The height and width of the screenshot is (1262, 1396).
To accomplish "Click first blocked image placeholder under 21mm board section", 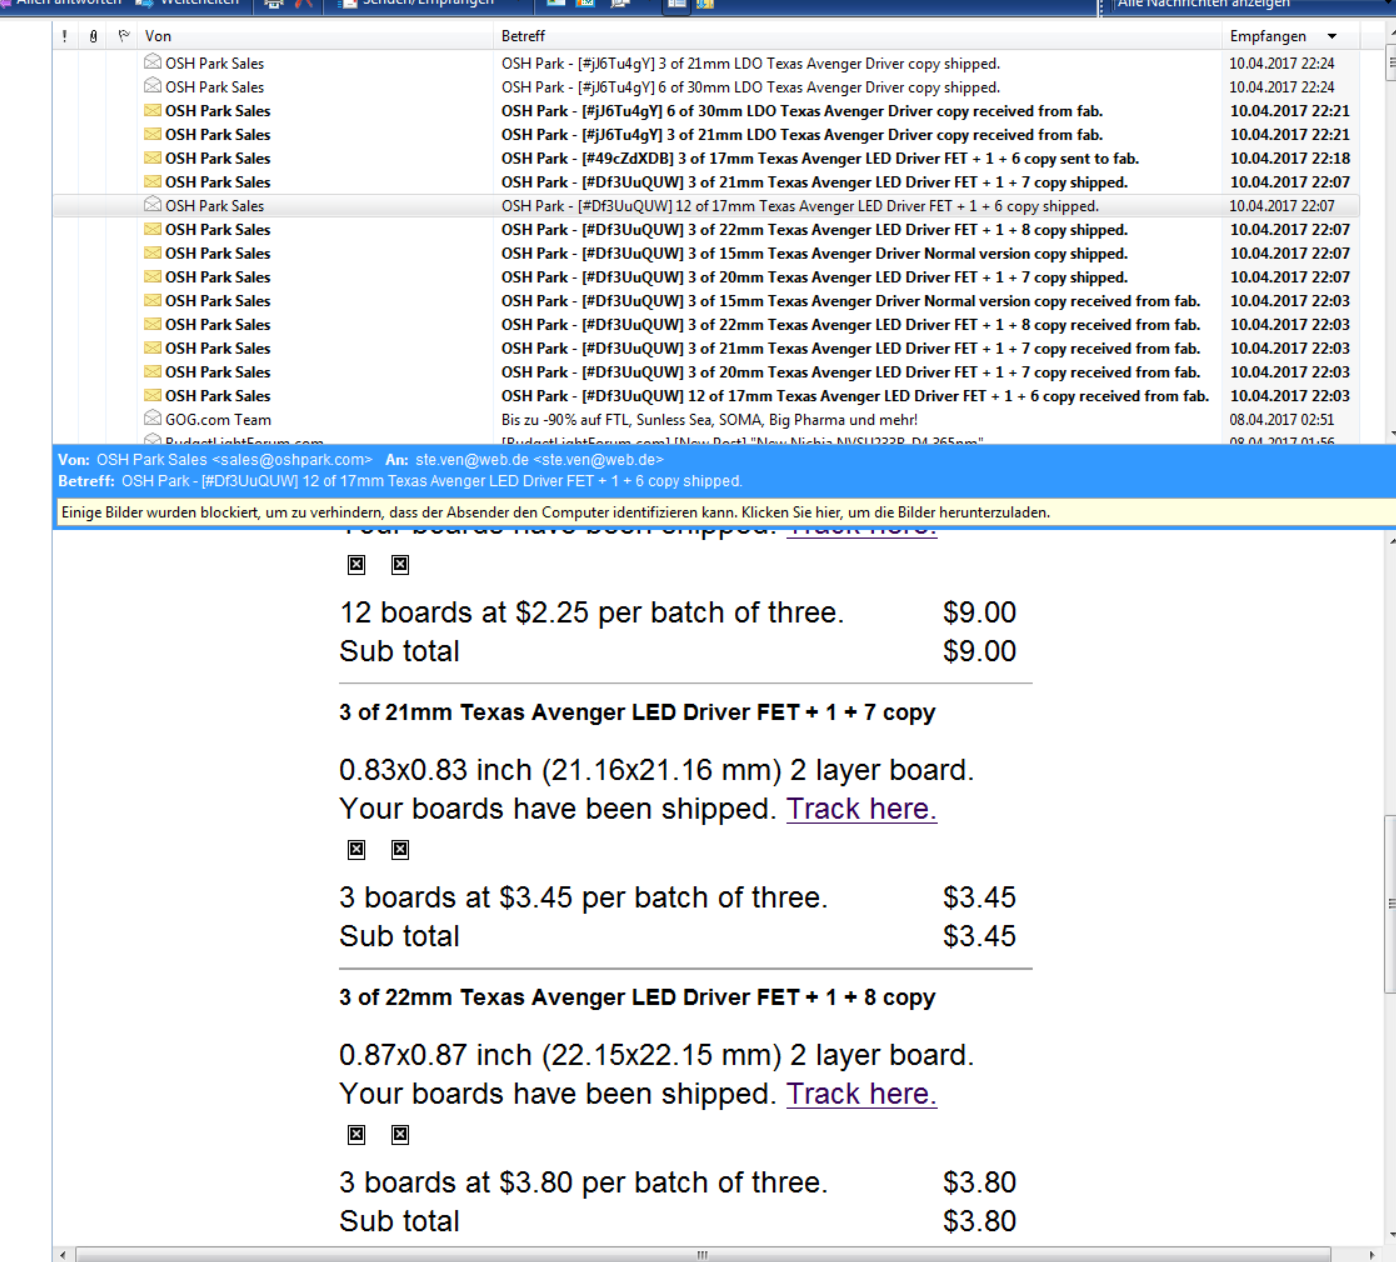I will (357, 849).
